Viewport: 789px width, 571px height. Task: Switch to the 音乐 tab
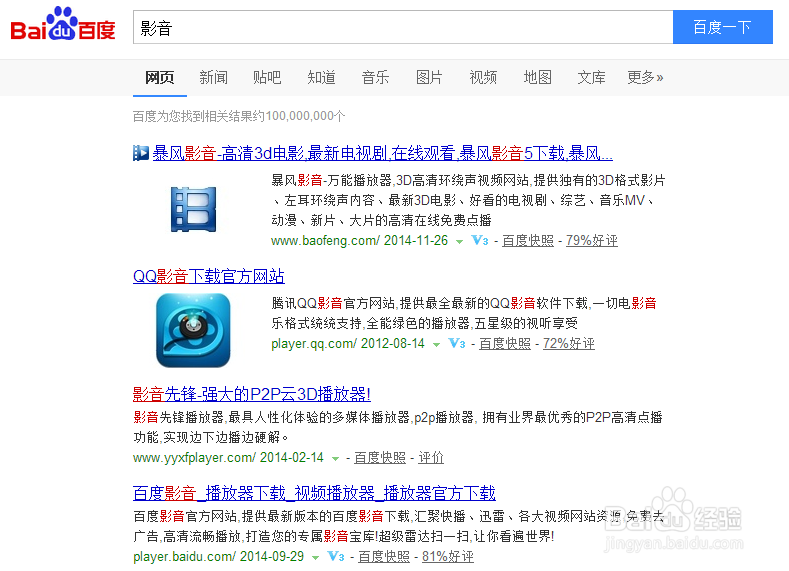tap(375, 77)
